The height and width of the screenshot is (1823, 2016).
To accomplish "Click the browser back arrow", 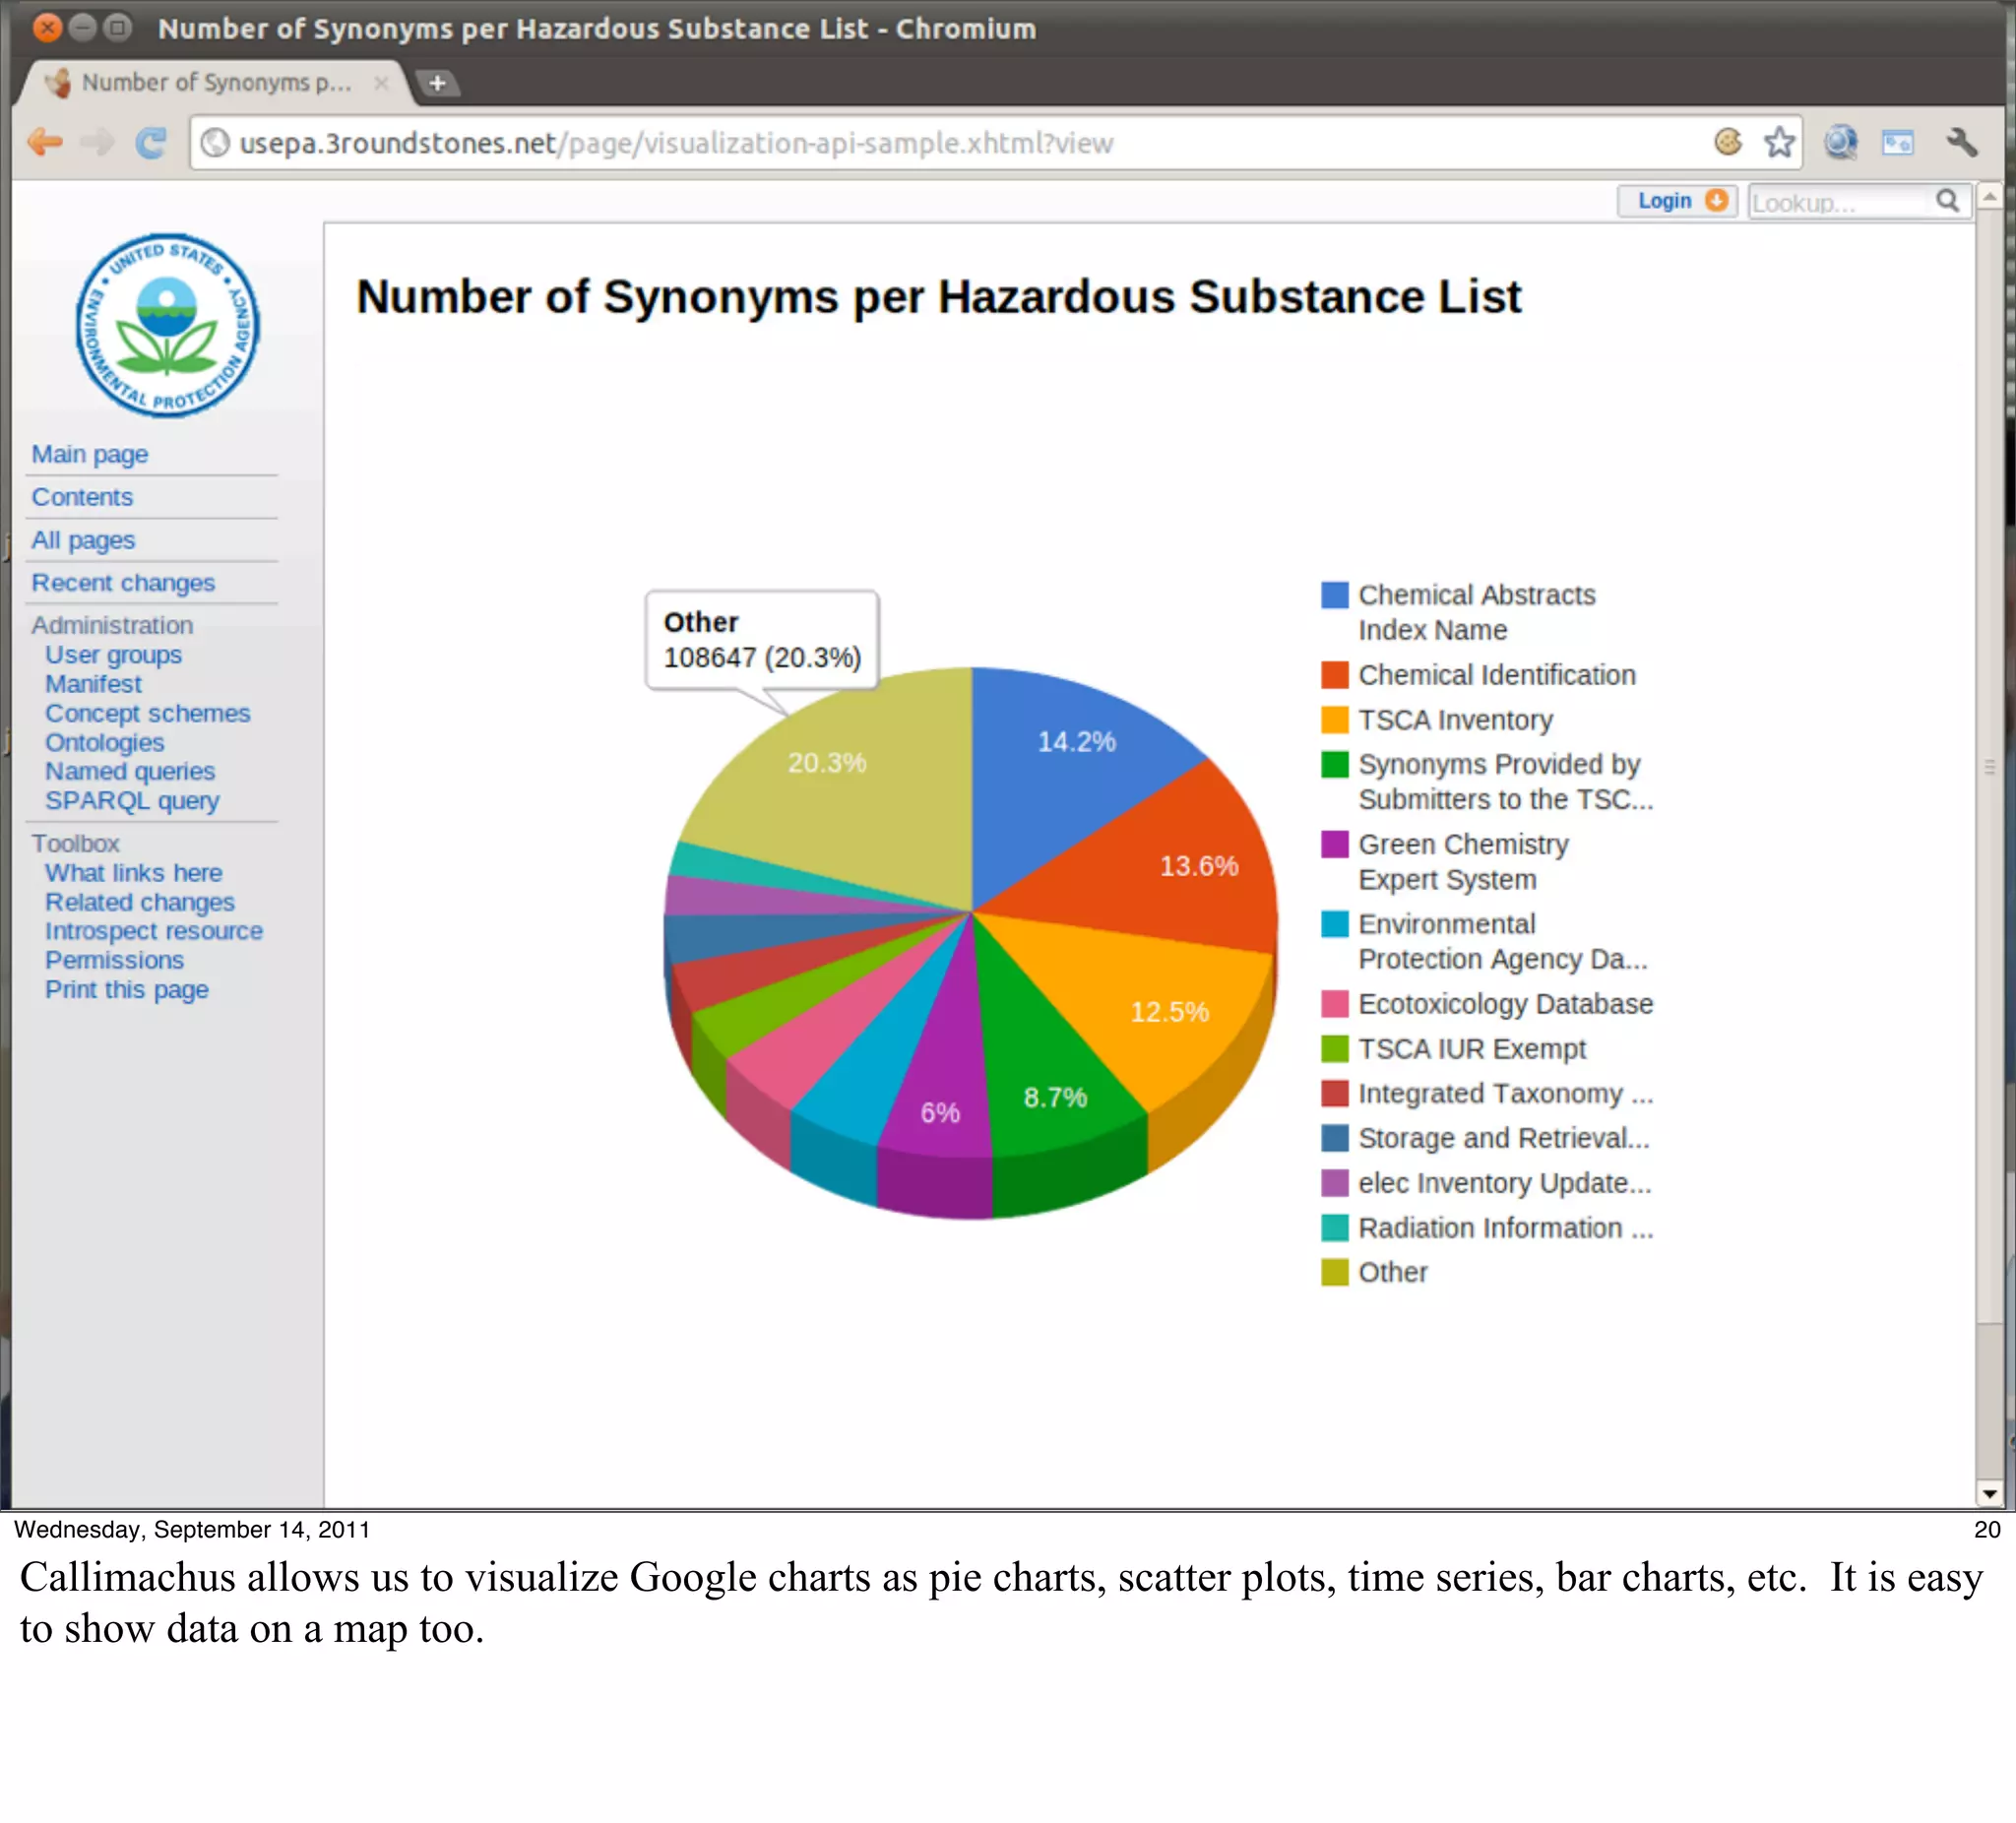I will (45, 143).
